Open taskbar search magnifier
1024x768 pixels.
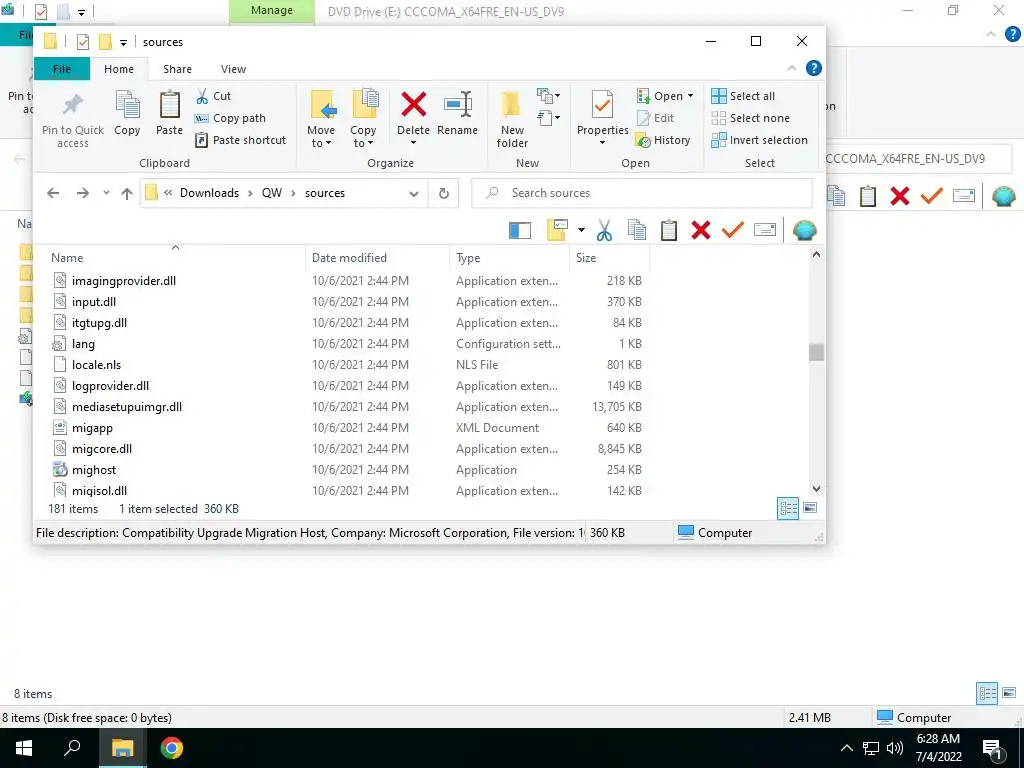[72, 748]
